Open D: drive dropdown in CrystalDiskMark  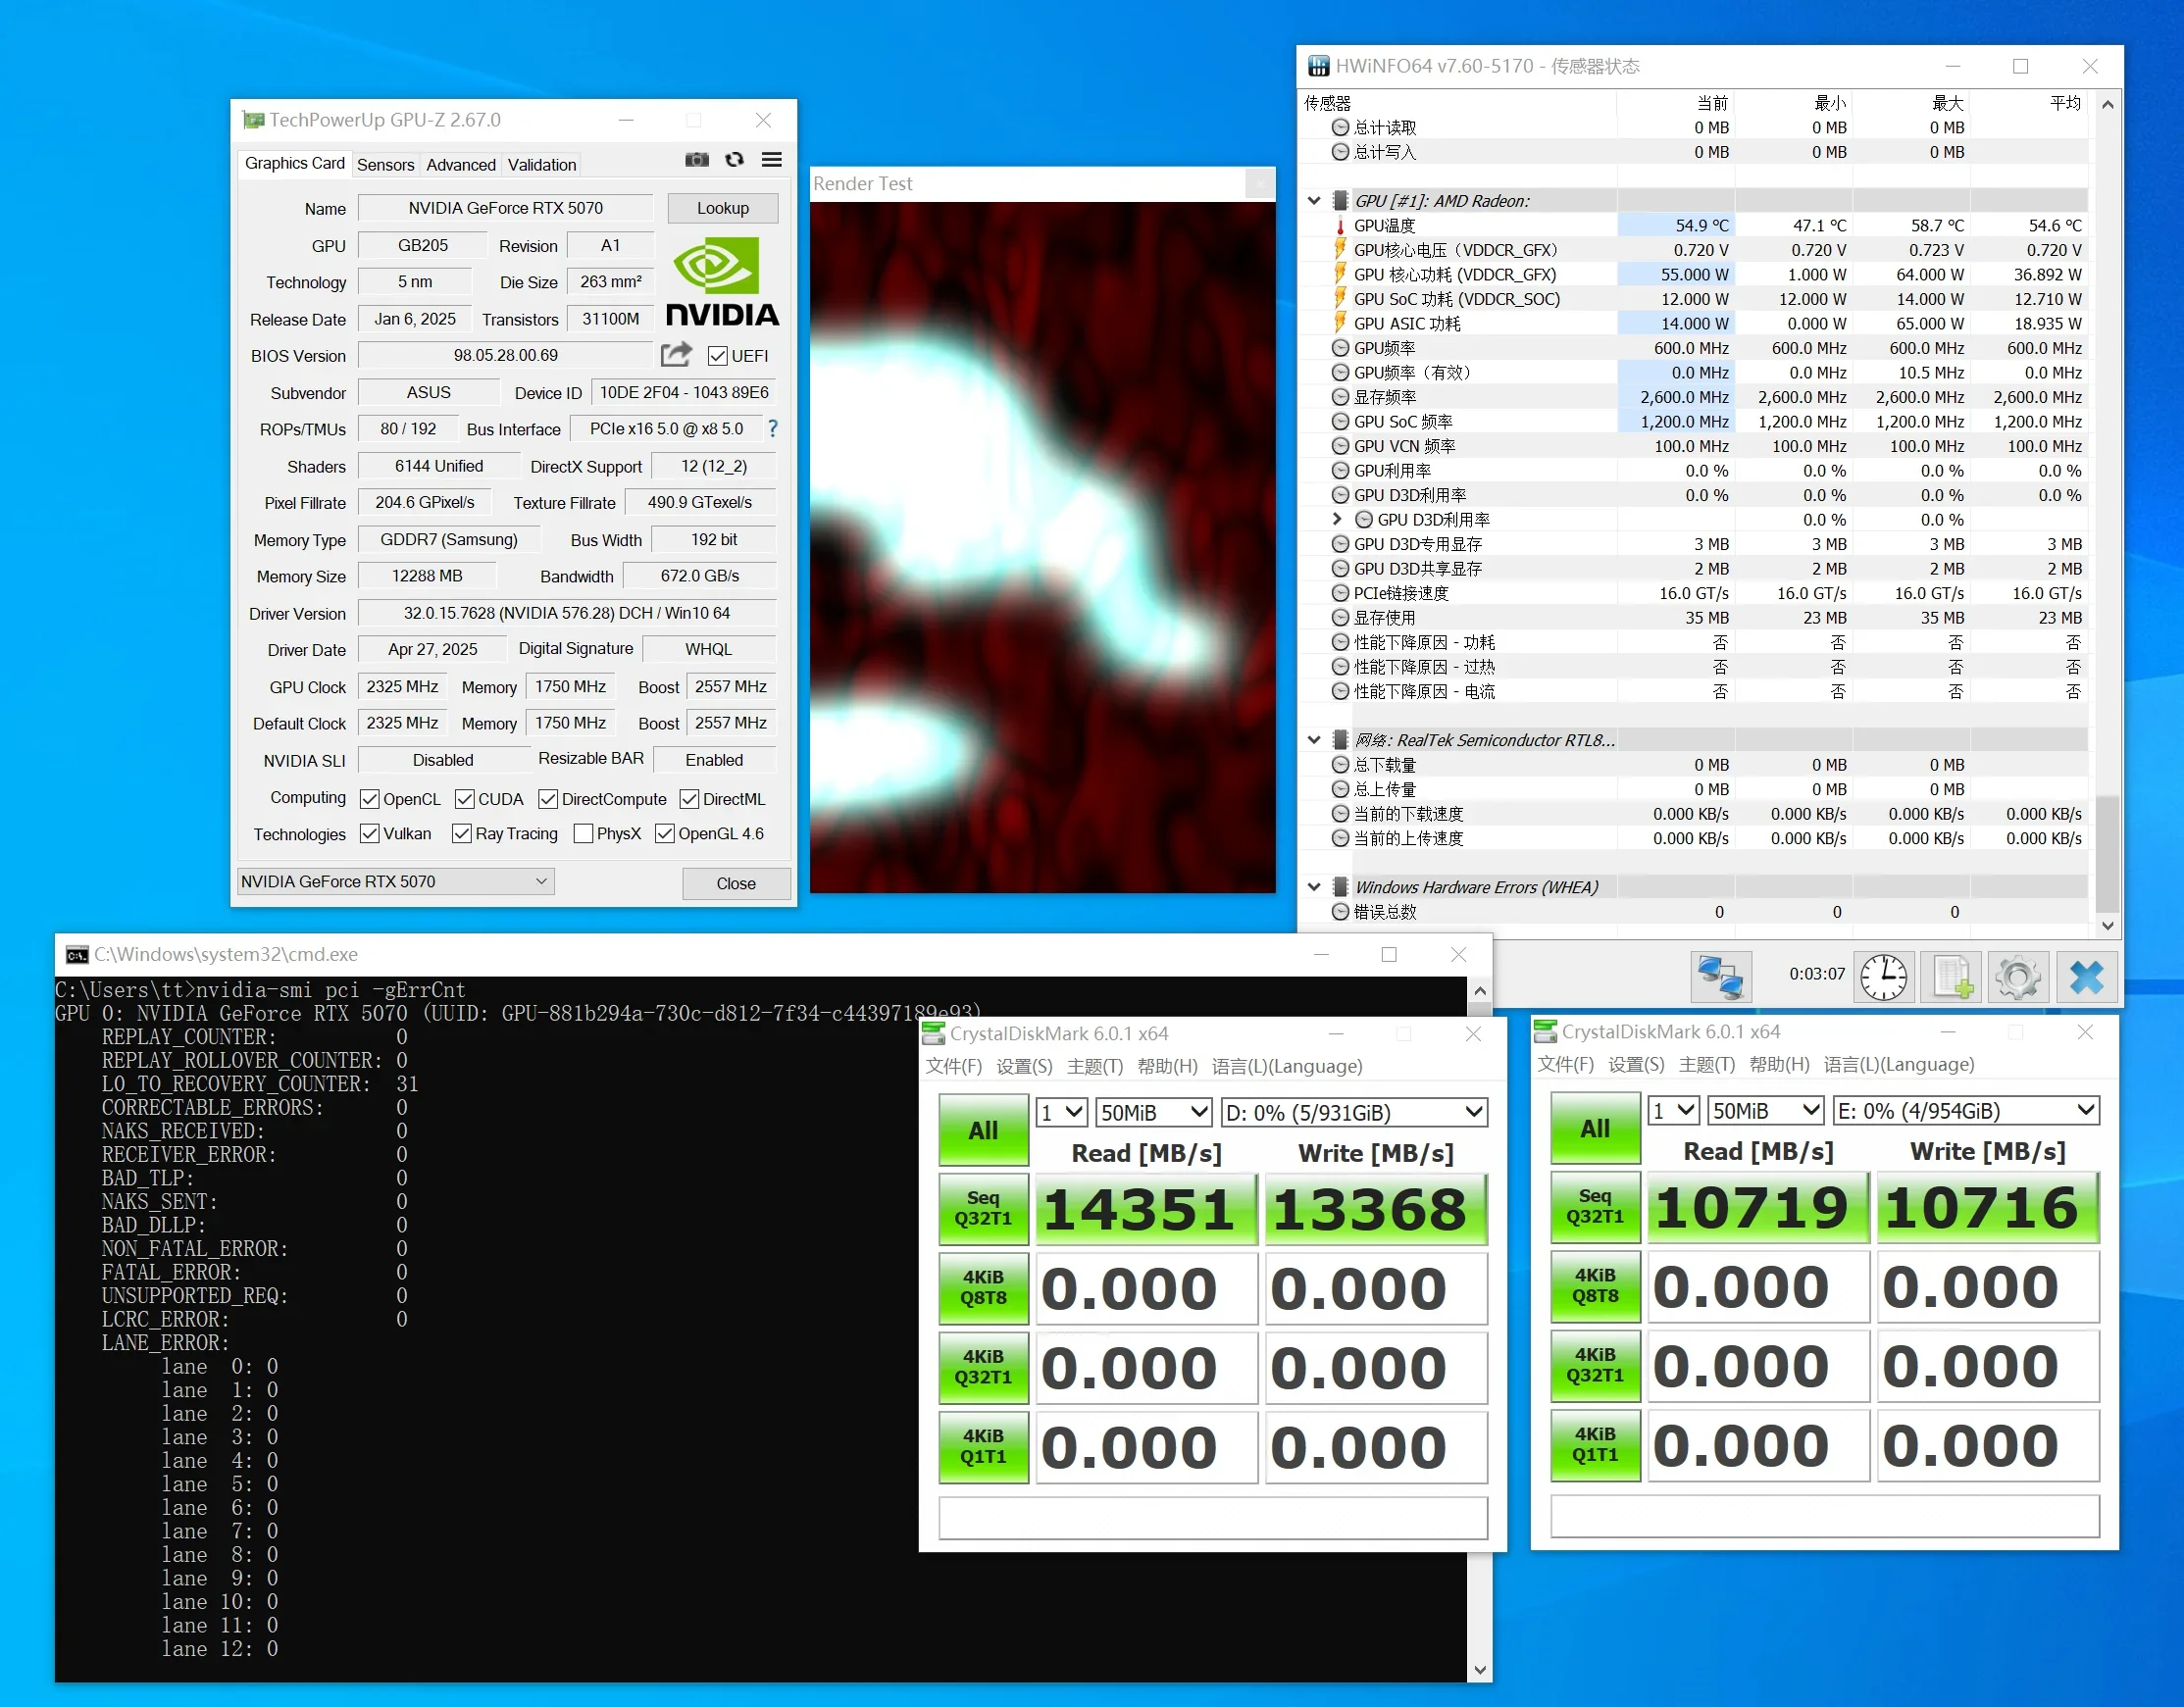[x=1353, y=1112]
